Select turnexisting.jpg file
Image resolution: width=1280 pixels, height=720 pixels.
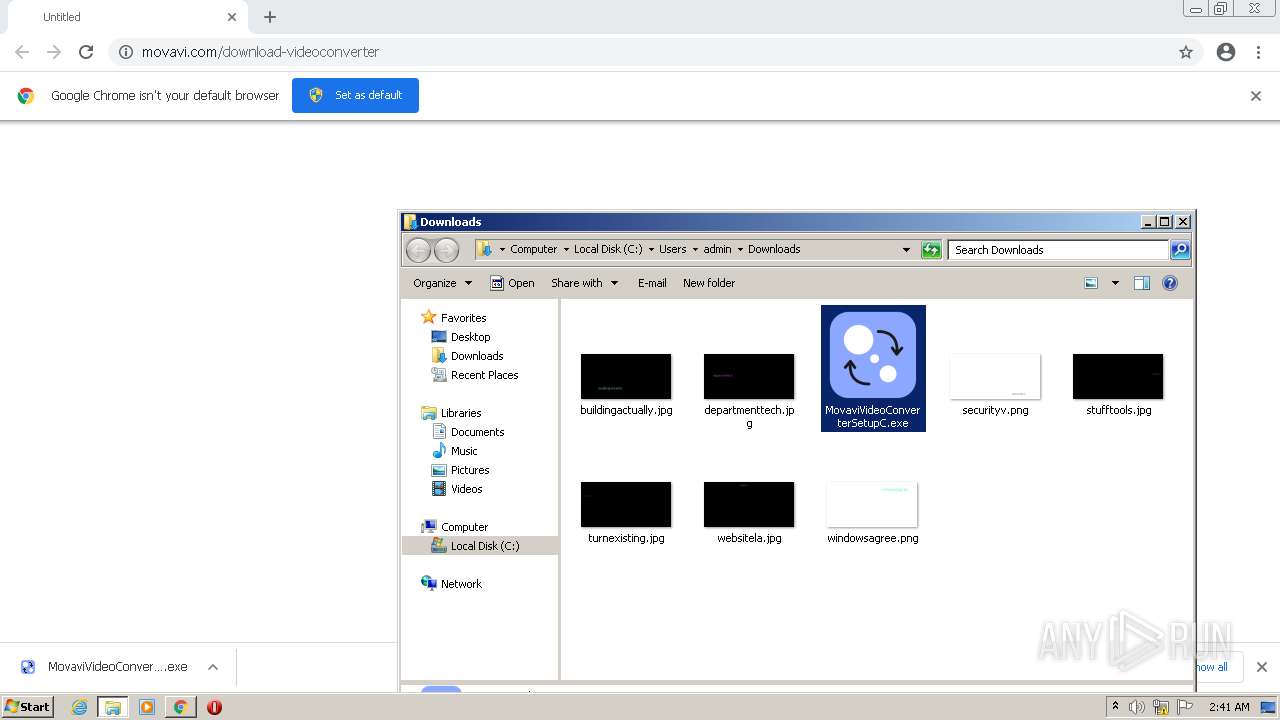626,512
